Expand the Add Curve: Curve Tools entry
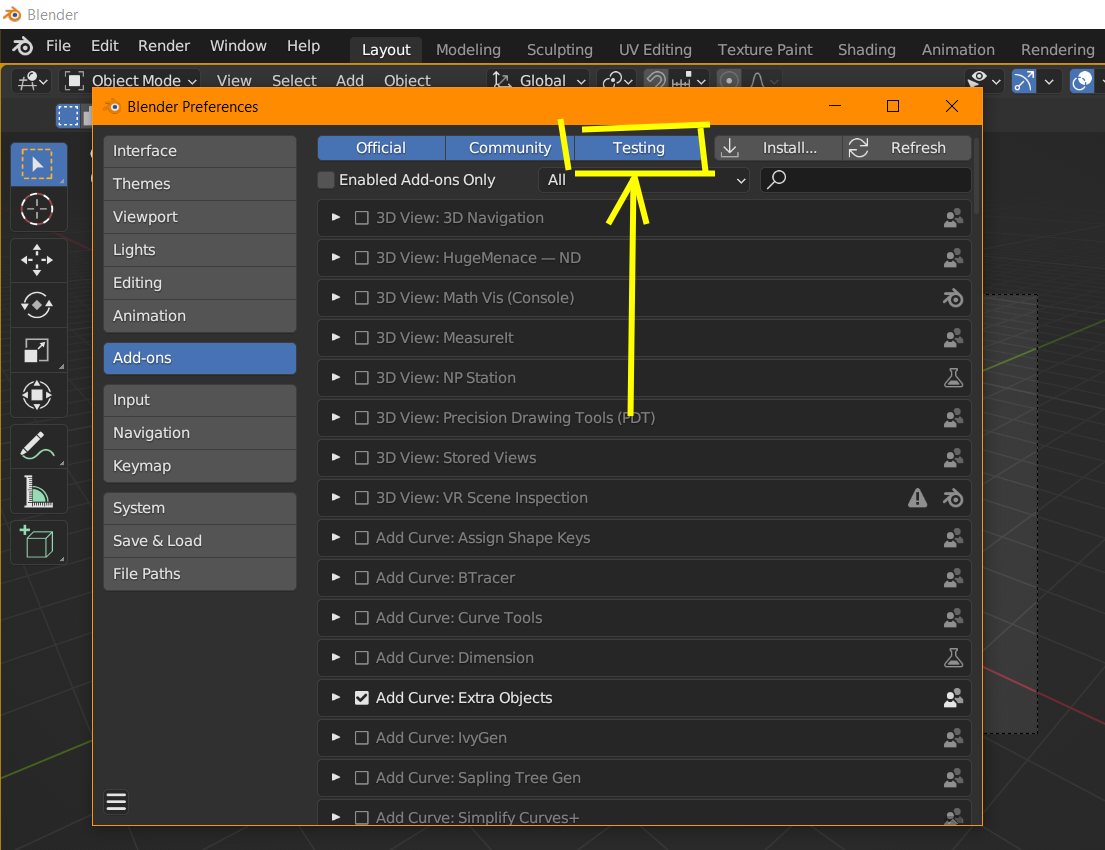Screen dimensions: 1105x850 pos(336,617)
